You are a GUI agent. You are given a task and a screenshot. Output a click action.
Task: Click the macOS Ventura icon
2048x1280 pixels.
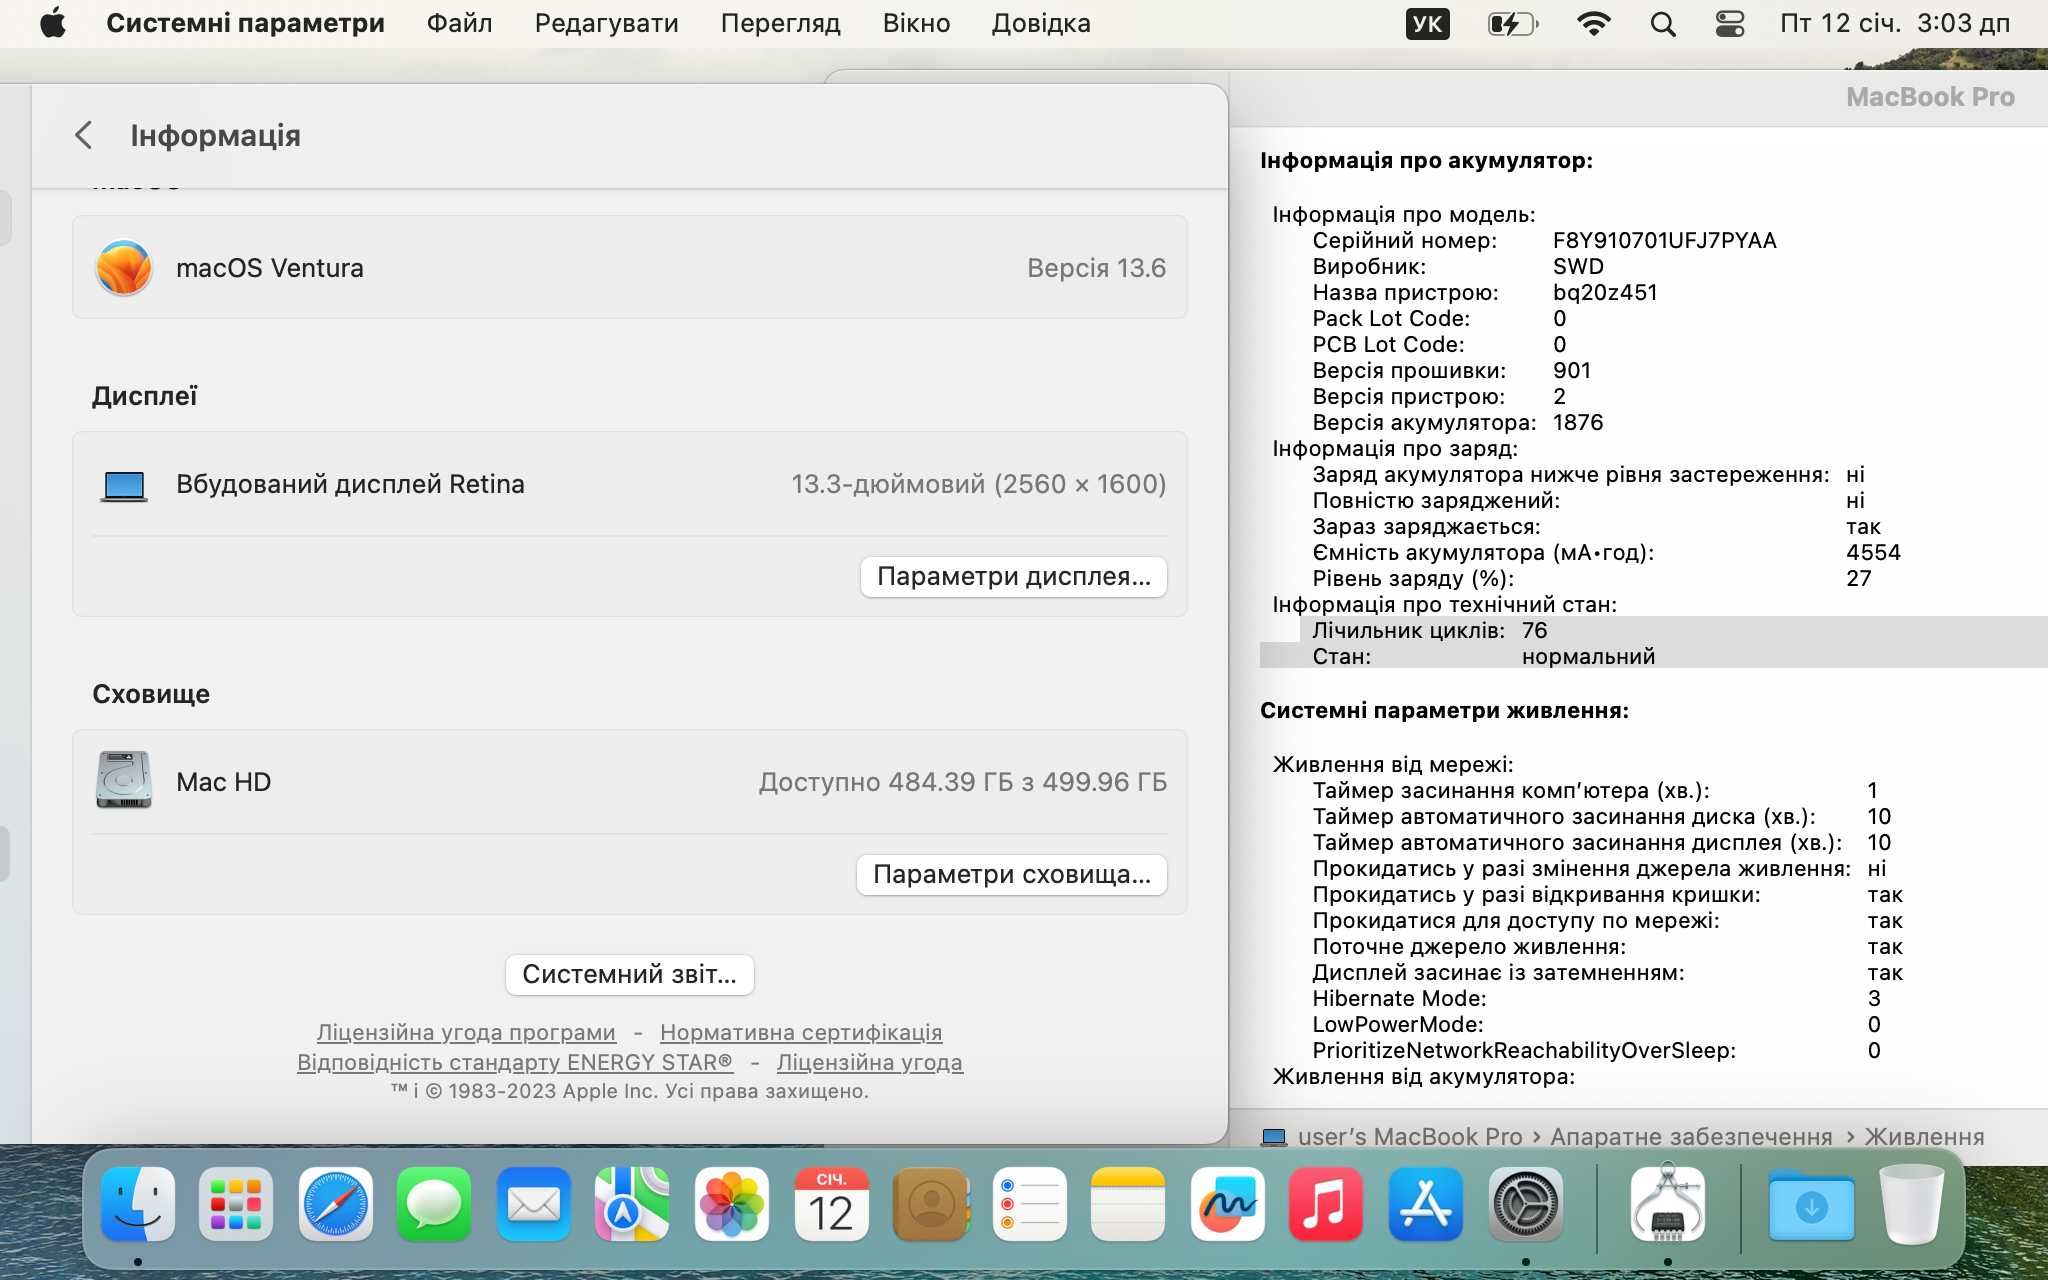pos(124,268)
